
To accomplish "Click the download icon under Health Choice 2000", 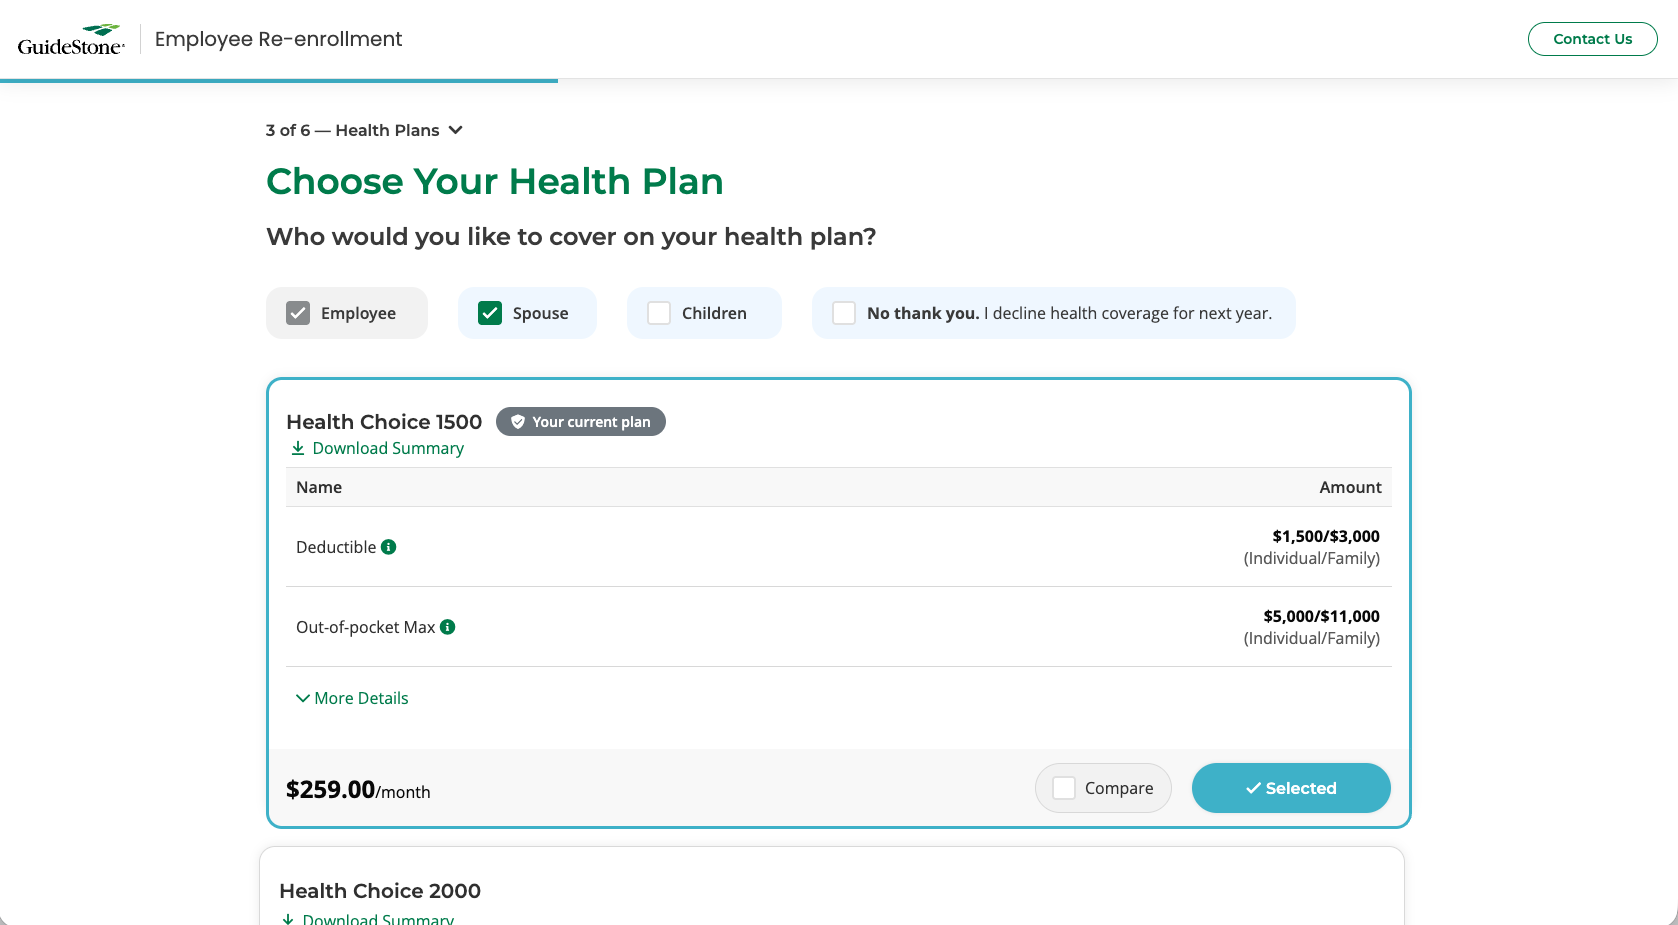I will pos(288,919).
